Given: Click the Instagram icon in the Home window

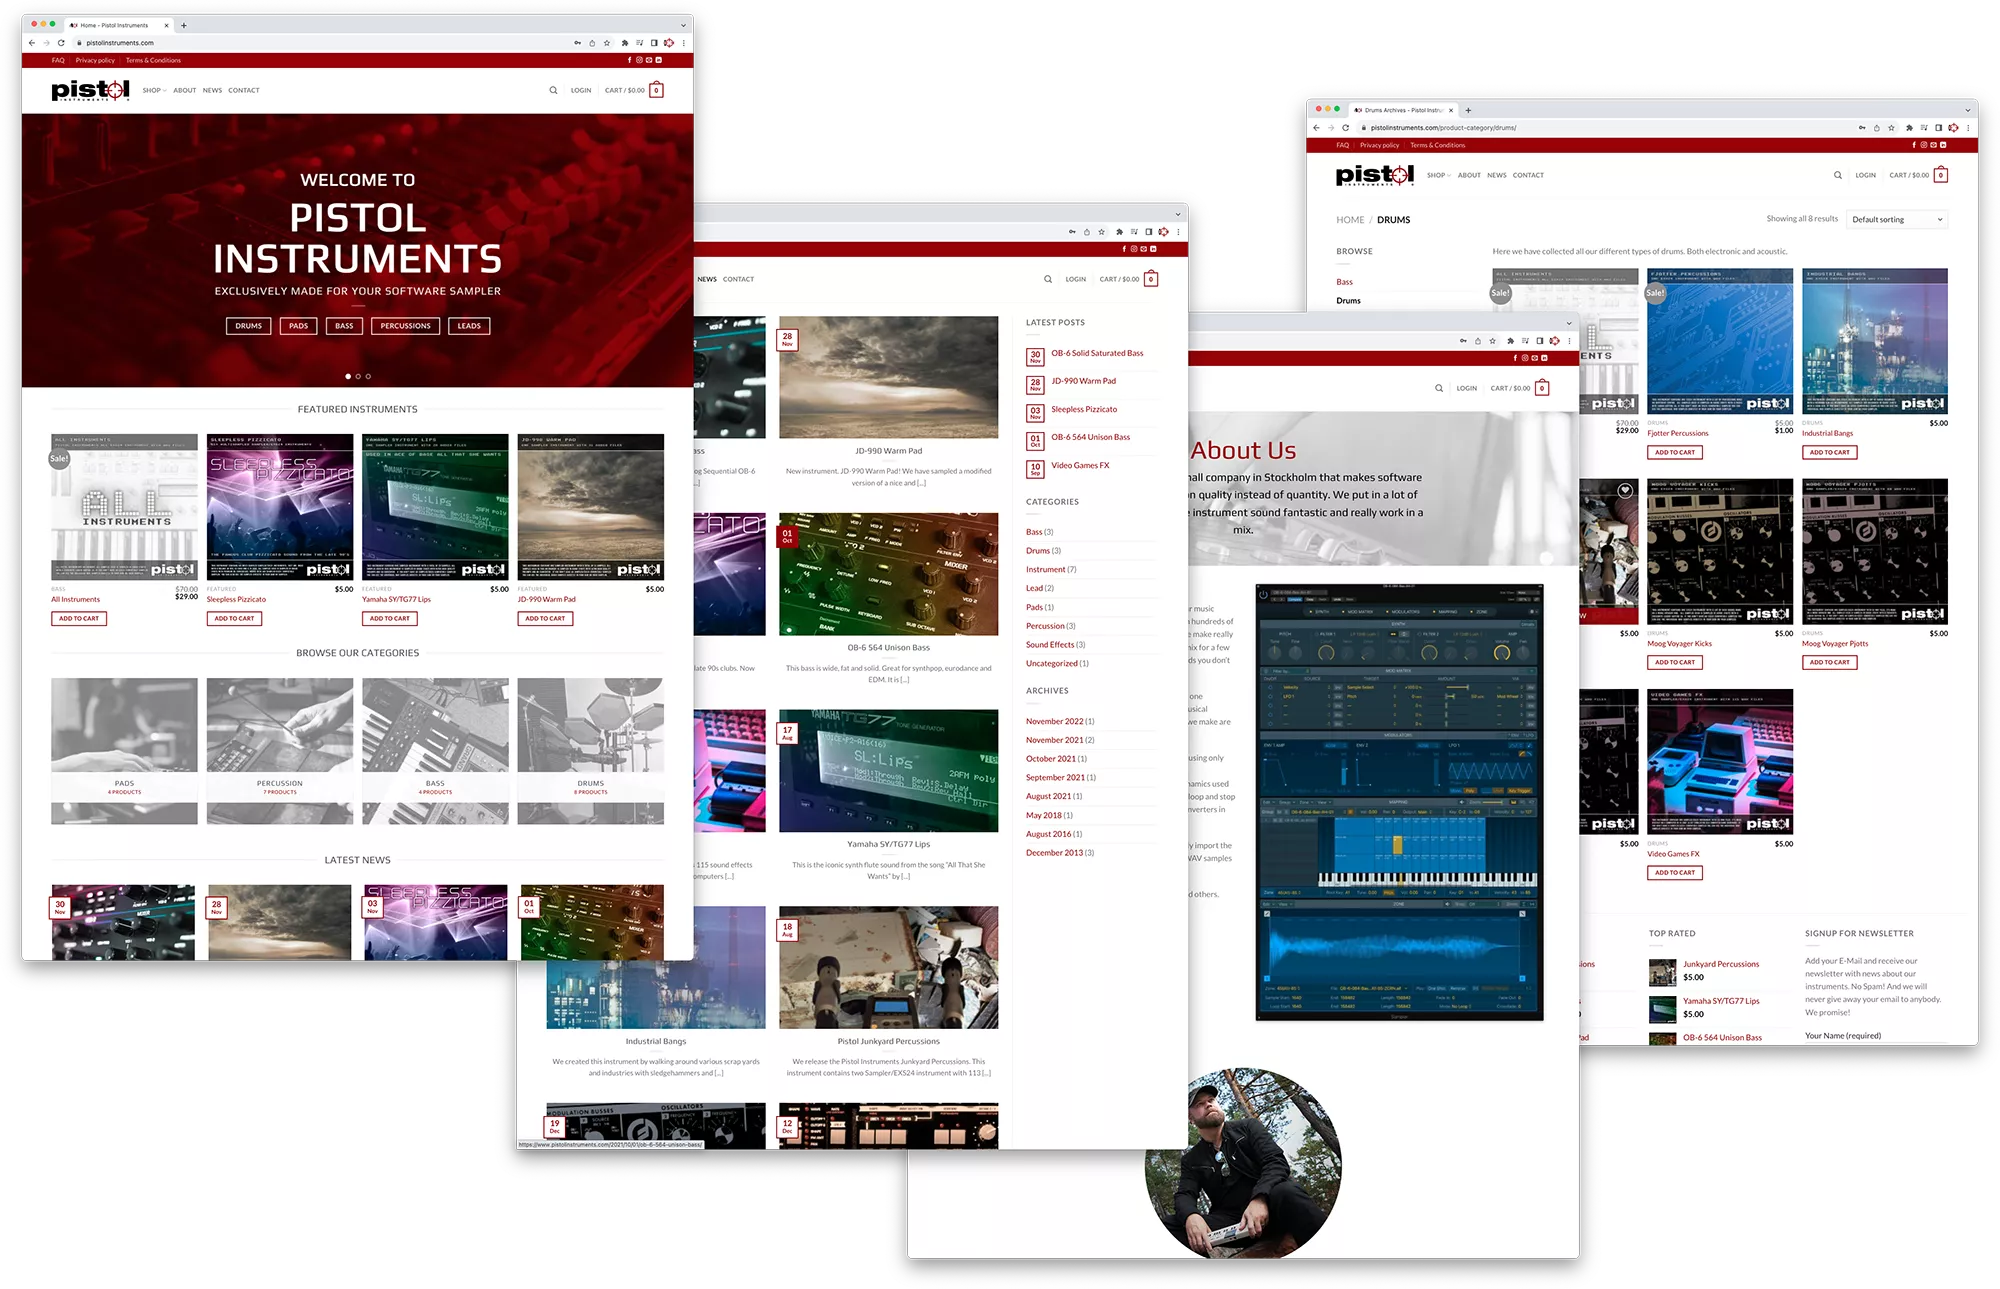Looking at the screenshot, I should 639,60.
